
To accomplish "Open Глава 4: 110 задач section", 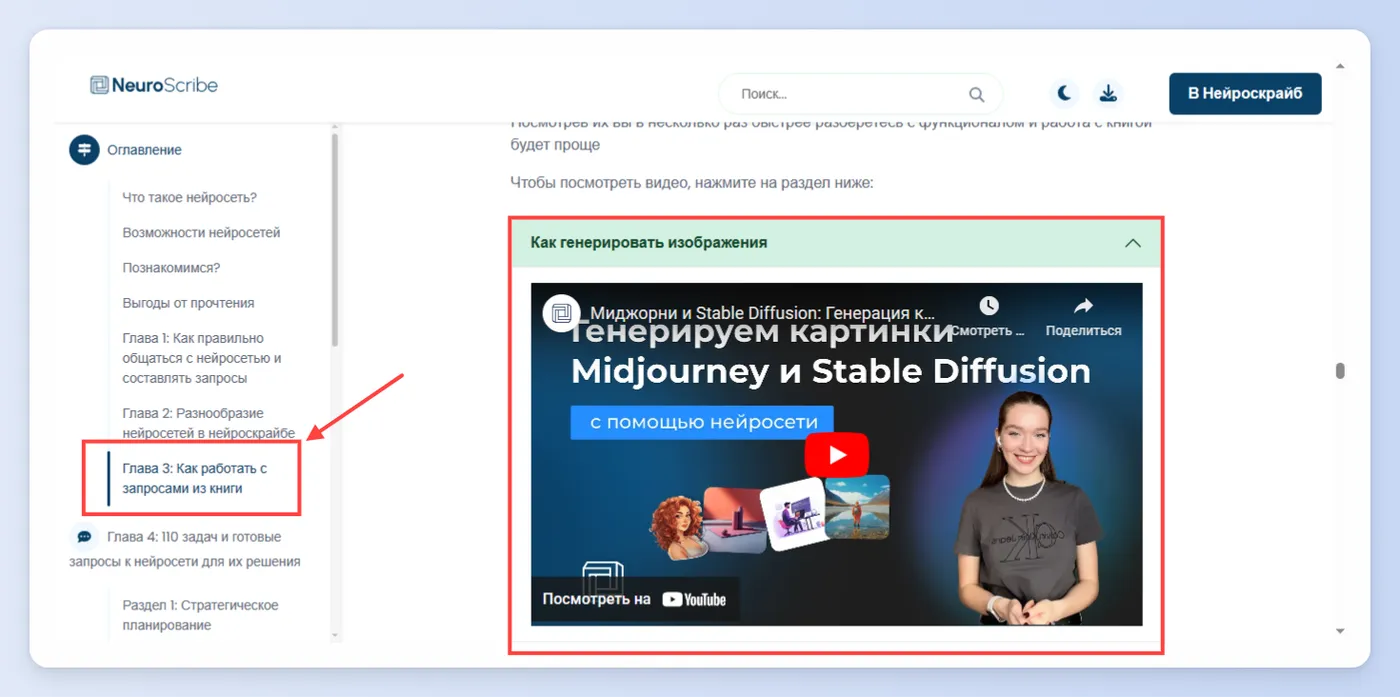I will click(185, 549).
